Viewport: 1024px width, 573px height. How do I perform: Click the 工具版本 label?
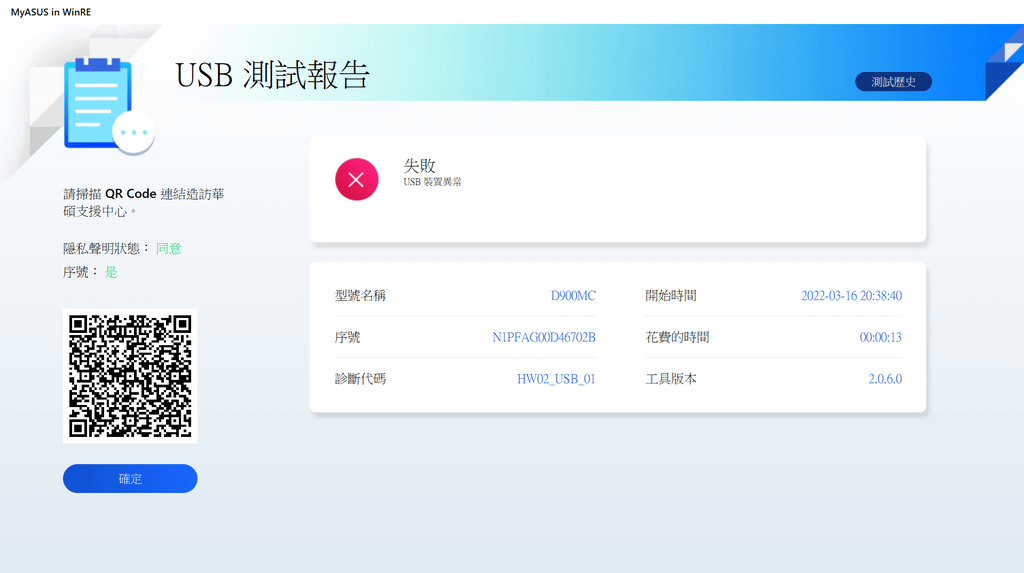(x=671, y=379)
